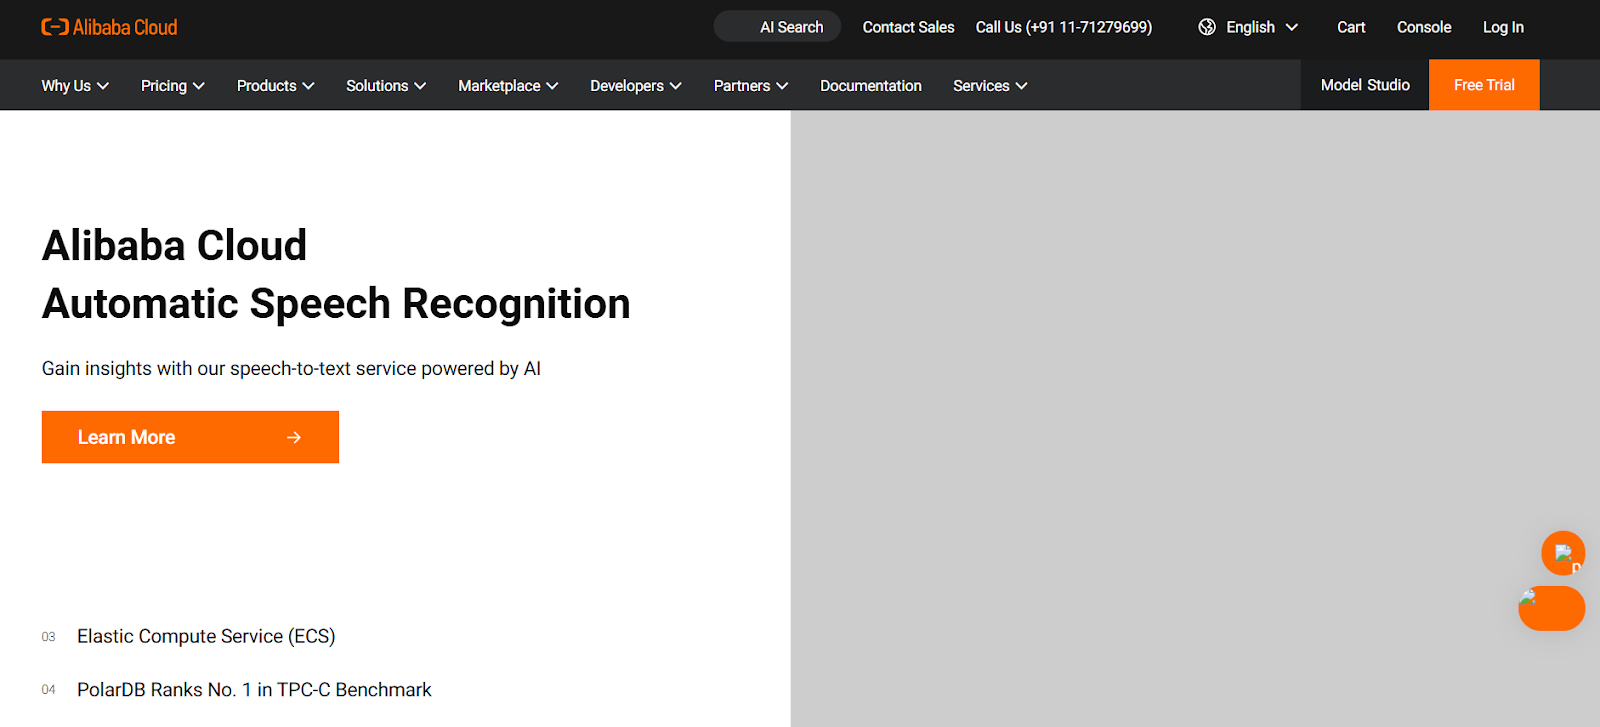
Task: Click Log In
Action: click(1503, 27)
